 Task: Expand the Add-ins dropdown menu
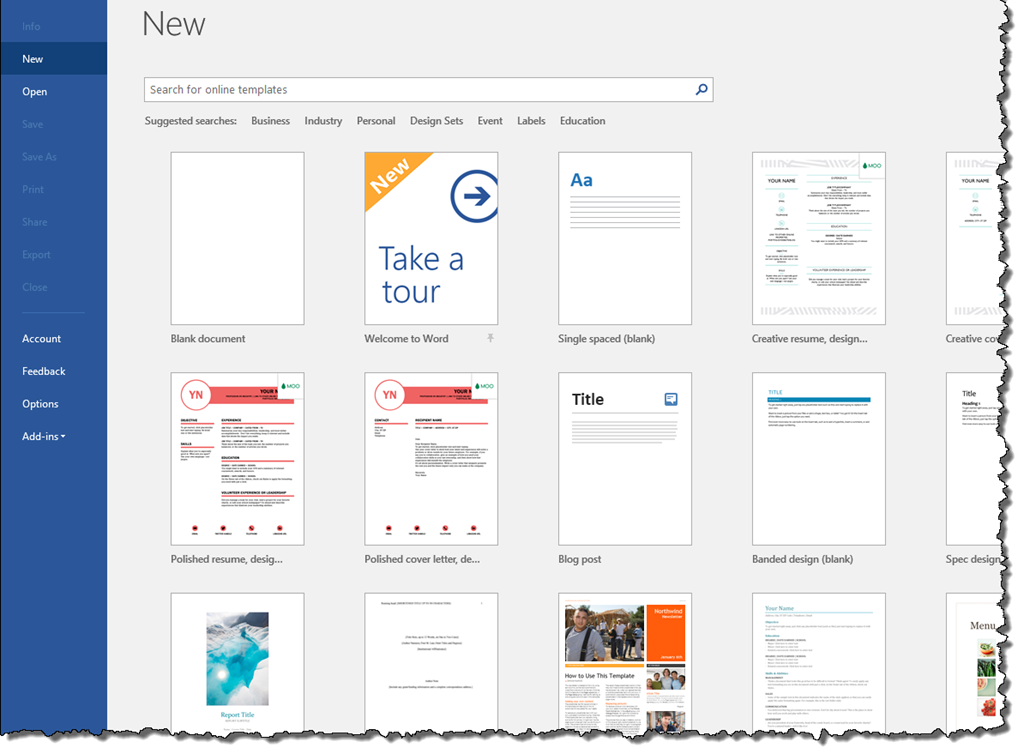coord(44,437)
